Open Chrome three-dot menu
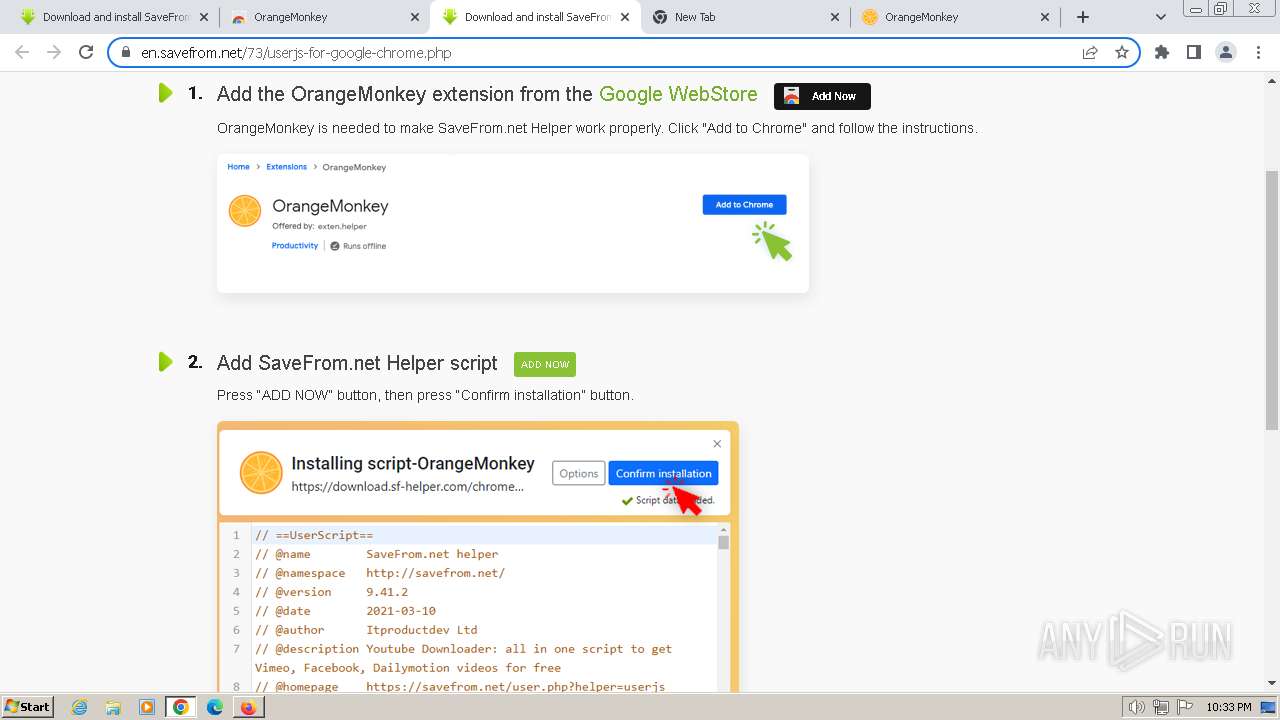The width and height of the screenshot is (1280, 720). tap(1258, 53)
